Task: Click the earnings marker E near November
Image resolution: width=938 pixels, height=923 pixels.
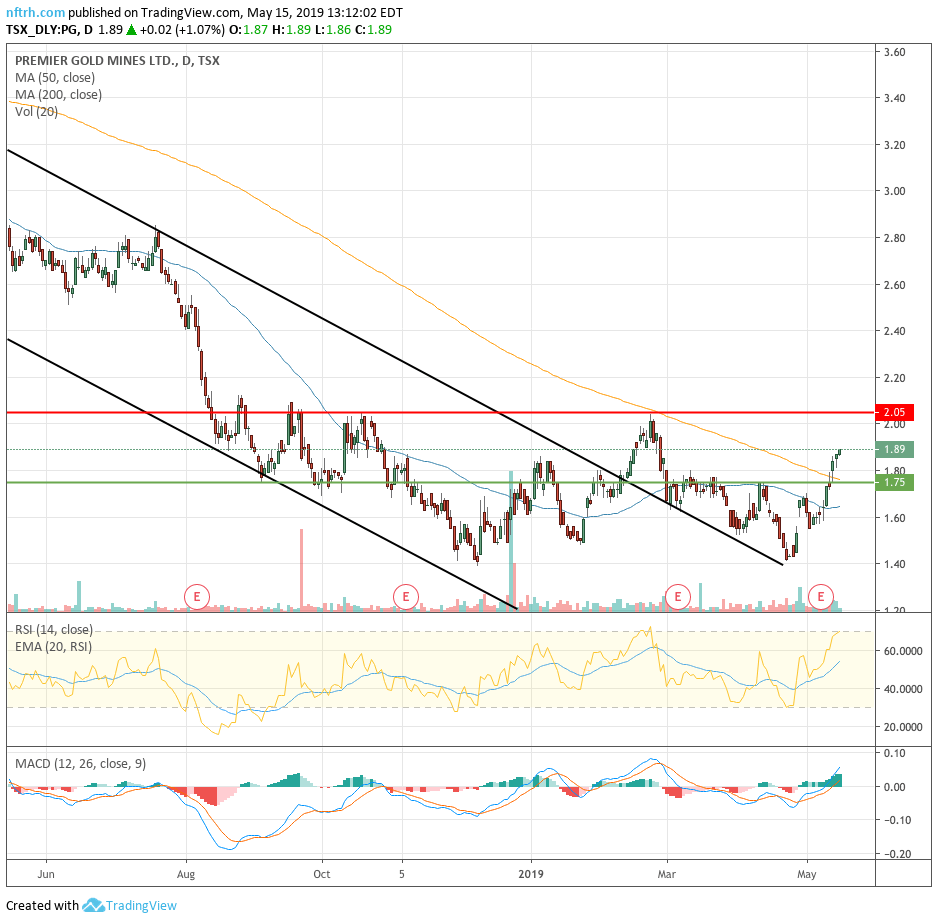Action: 406,596
